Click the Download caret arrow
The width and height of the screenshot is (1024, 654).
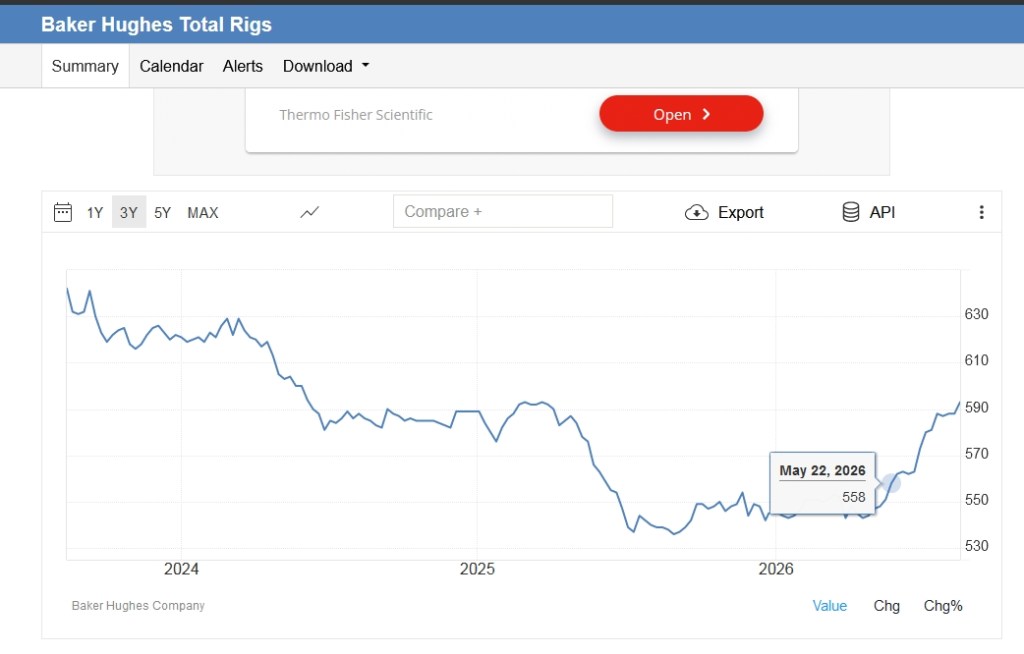(365, 65)
